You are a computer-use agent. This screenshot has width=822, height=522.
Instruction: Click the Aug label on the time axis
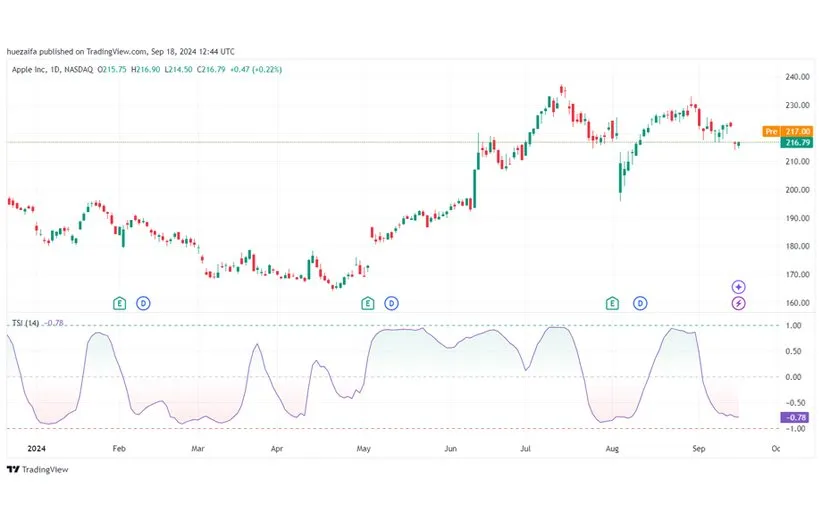pos(612,448)
